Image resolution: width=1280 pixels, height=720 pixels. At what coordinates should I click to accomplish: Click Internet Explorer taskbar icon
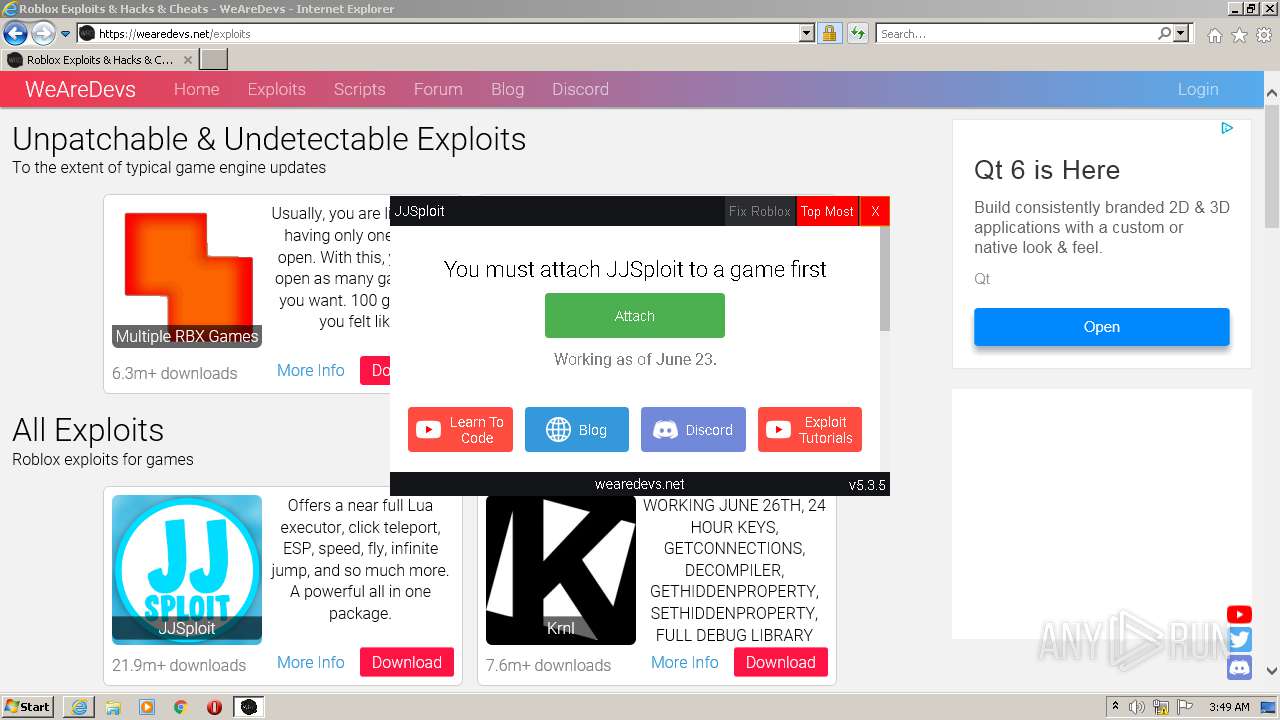coord(79,707)
